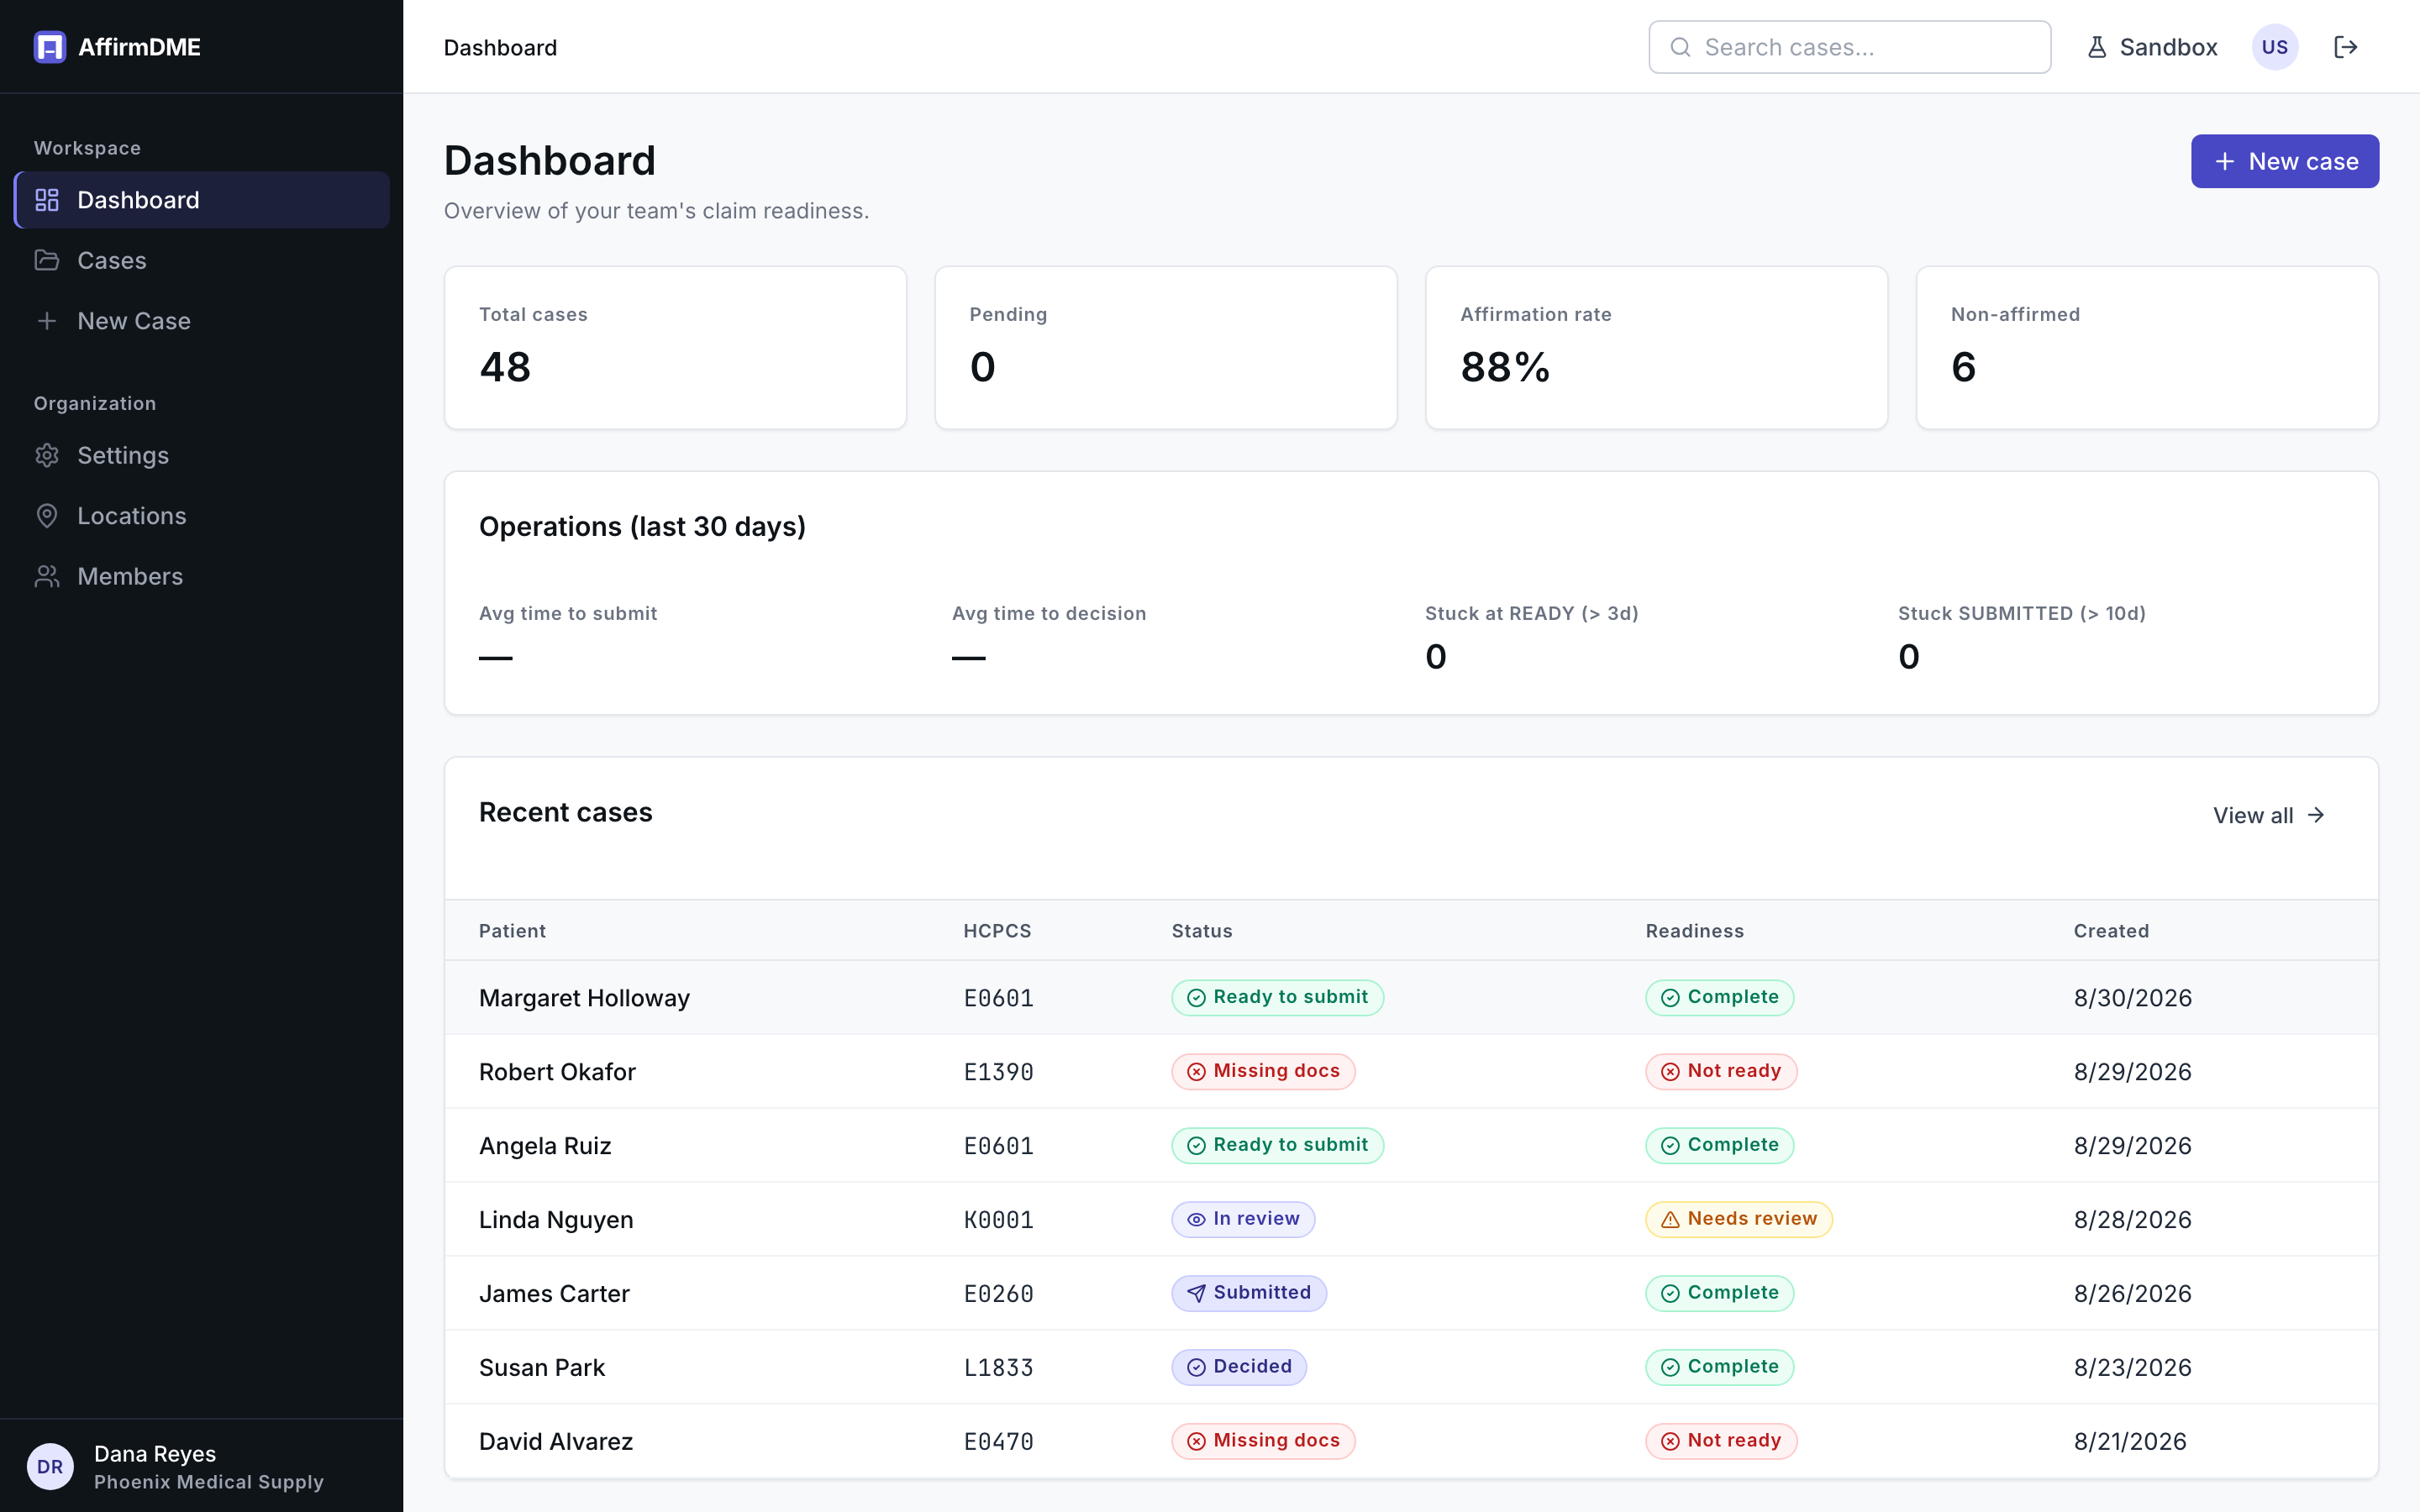
Task: Click the Sandbox flask indicator
Action: 2152,47
